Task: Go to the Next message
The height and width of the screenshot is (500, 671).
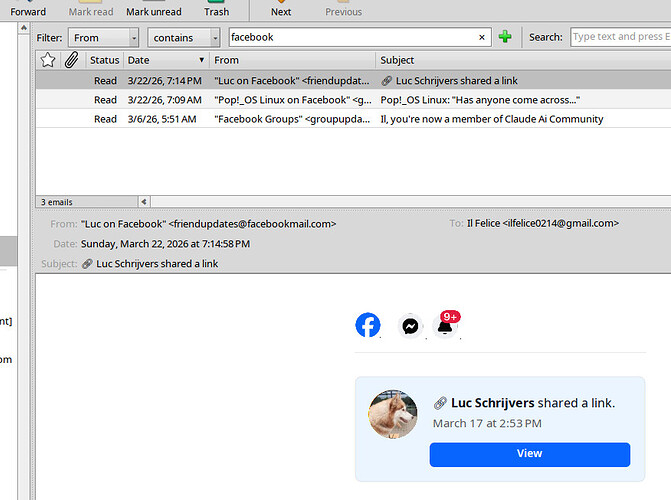Action: pyautogui.click(x=281, y=9)
